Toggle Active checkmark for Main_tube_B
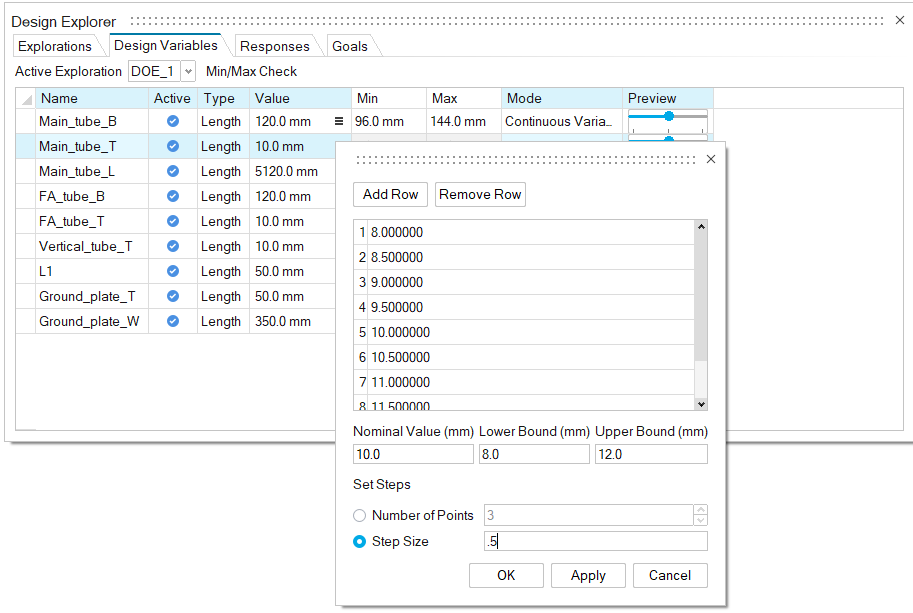The image size is (913, 613). click(172, 121)
